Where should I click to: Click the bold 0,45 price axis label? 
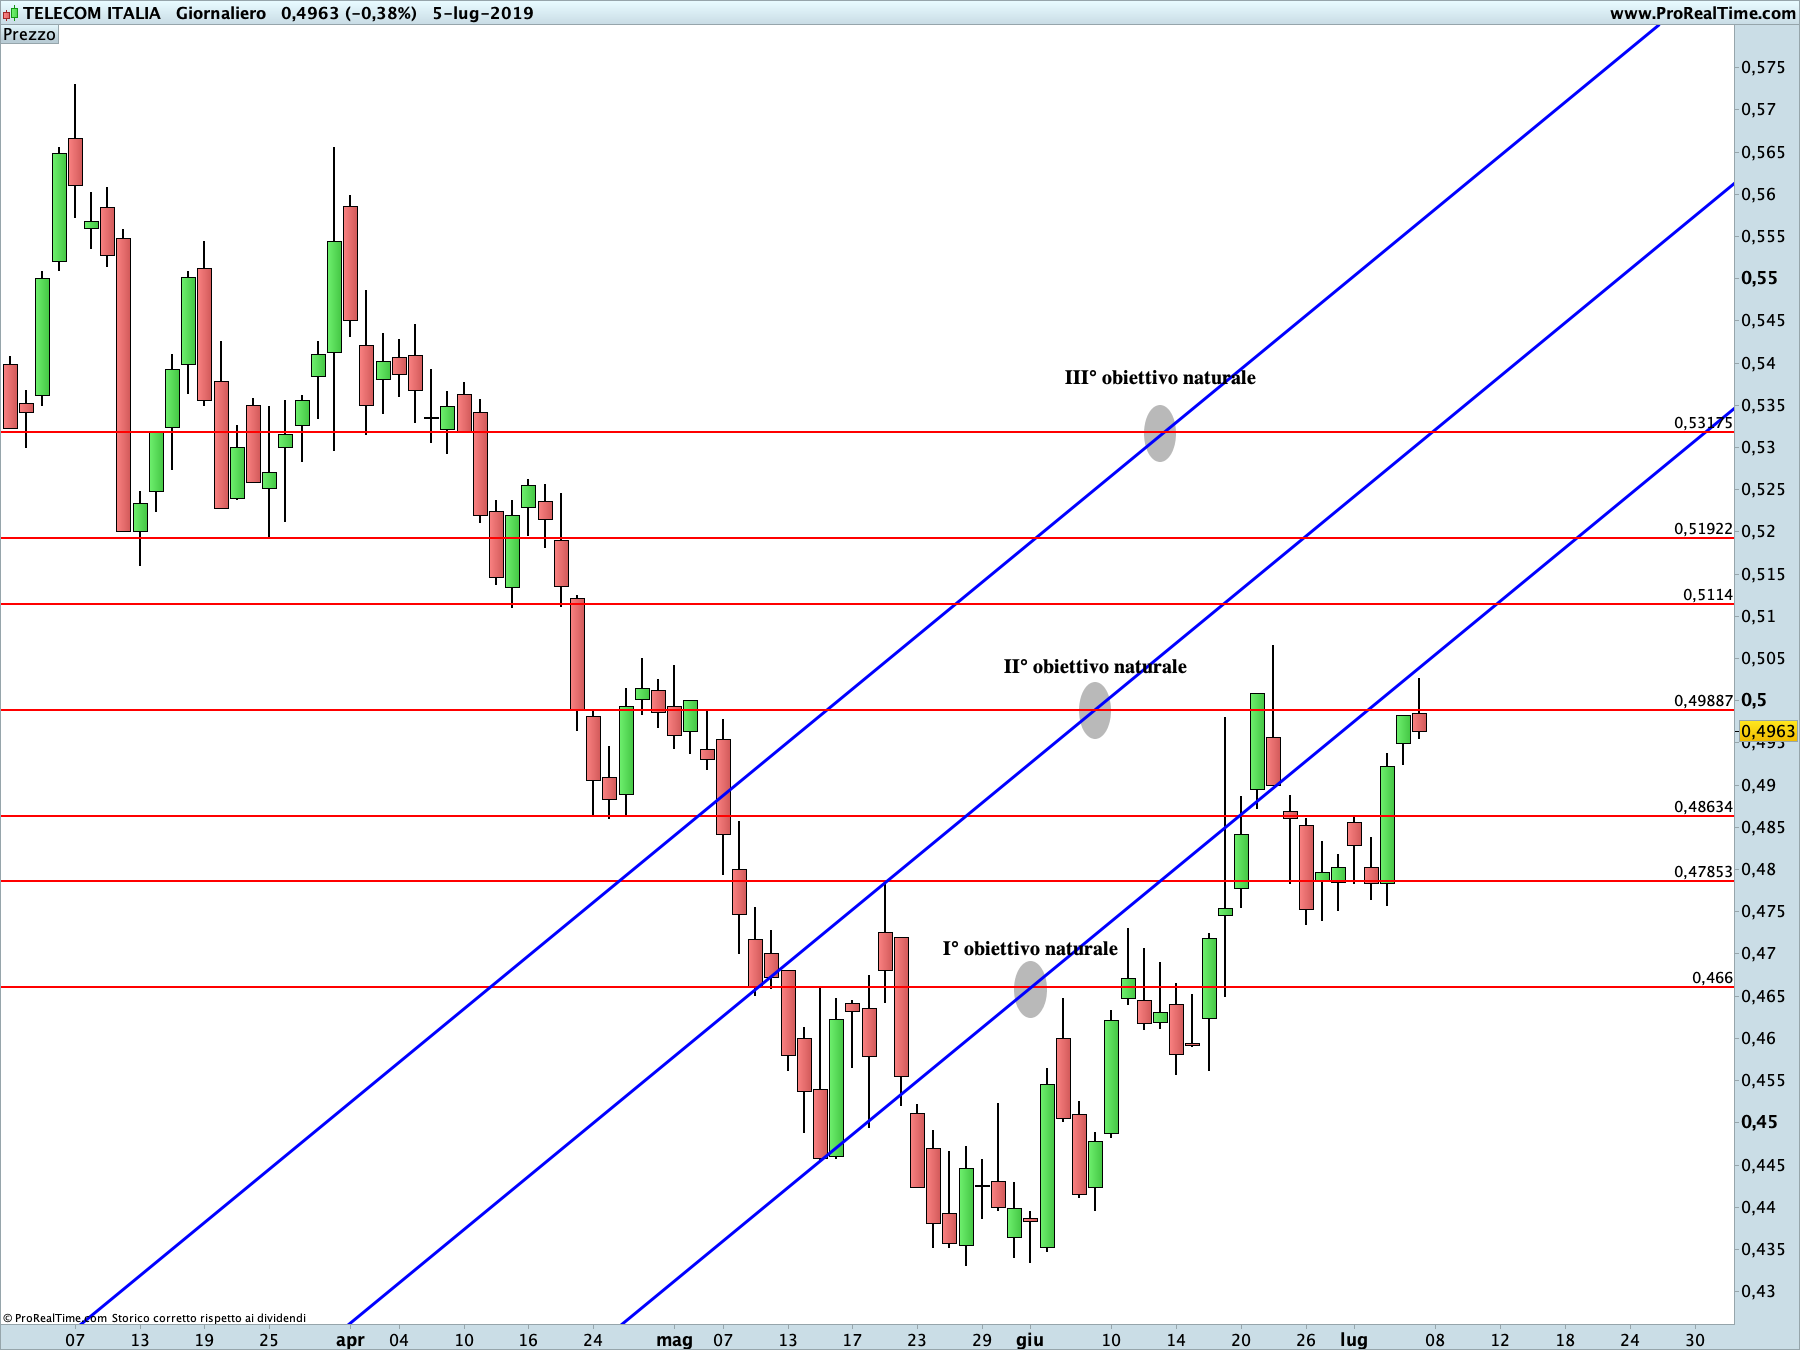(1760, 1122)
